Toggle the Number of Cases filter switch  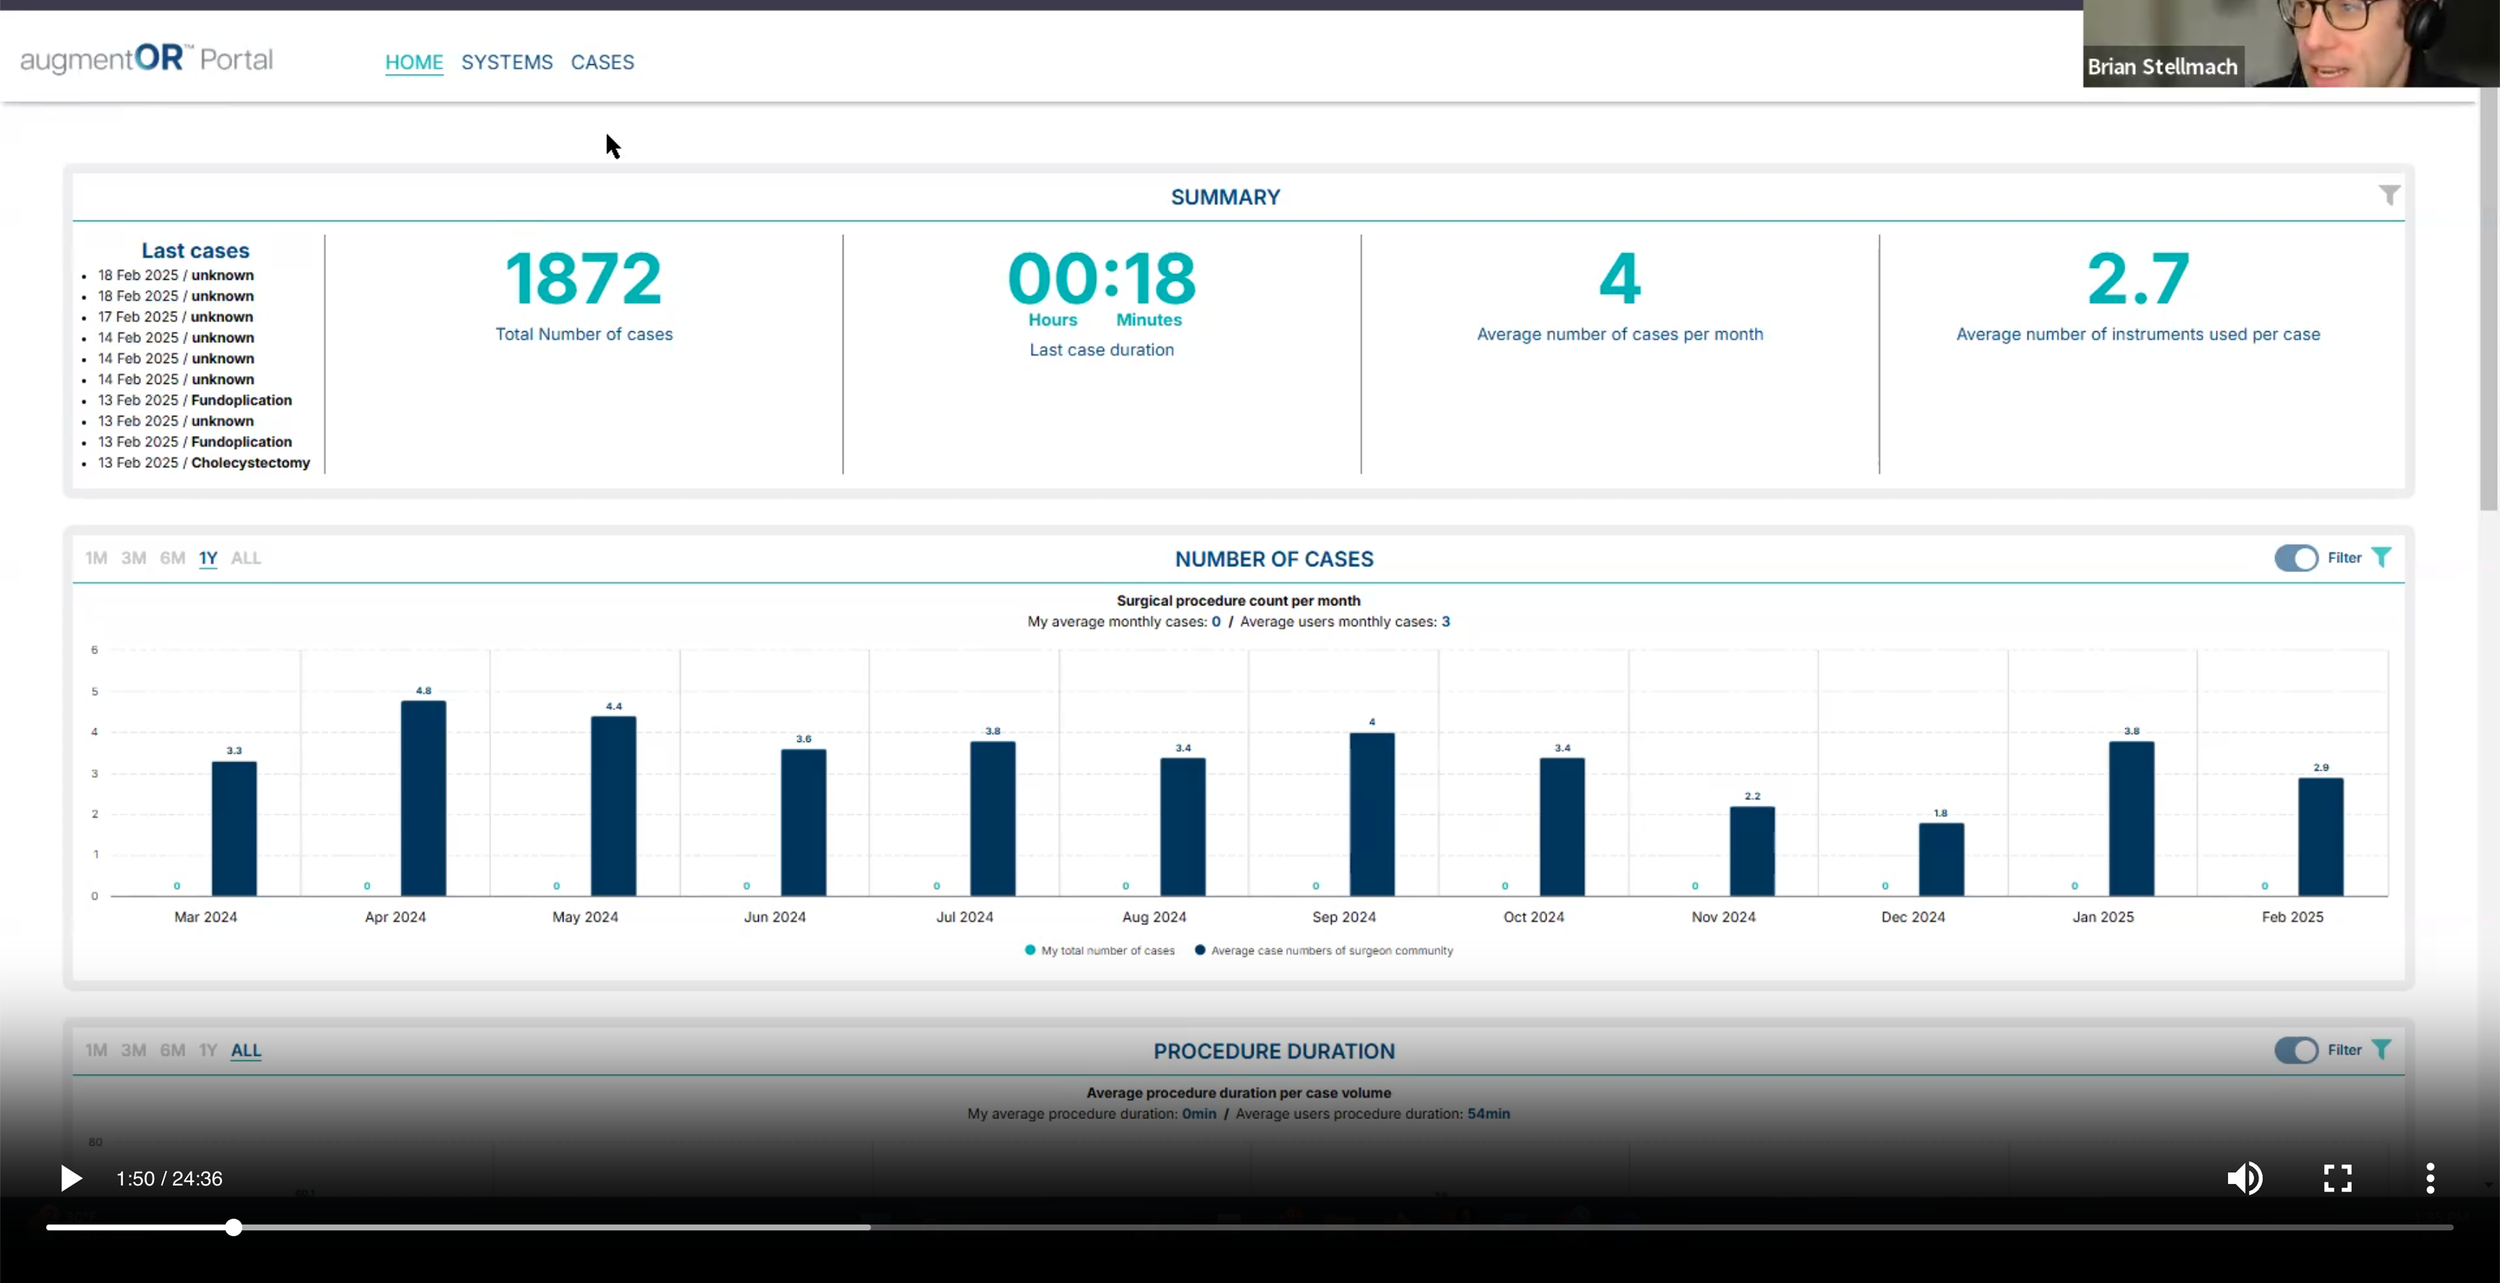[x=2295, y=558]
